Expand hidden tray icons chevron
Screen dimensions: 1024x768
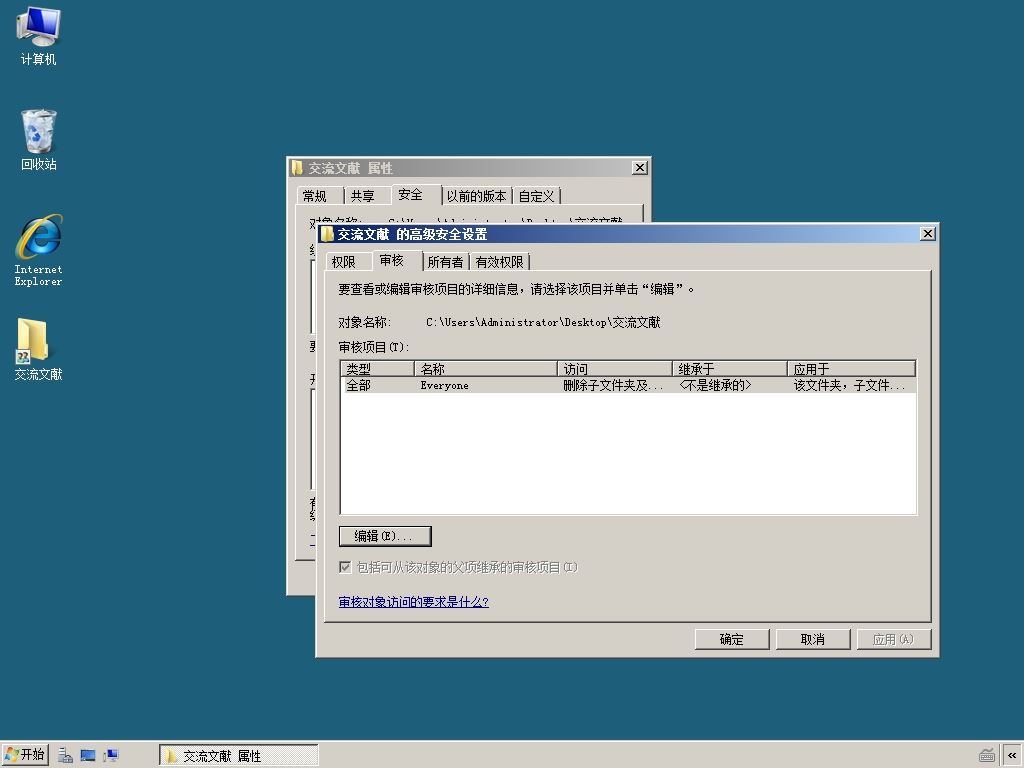pyautogui.click(x=1012, y=756)
